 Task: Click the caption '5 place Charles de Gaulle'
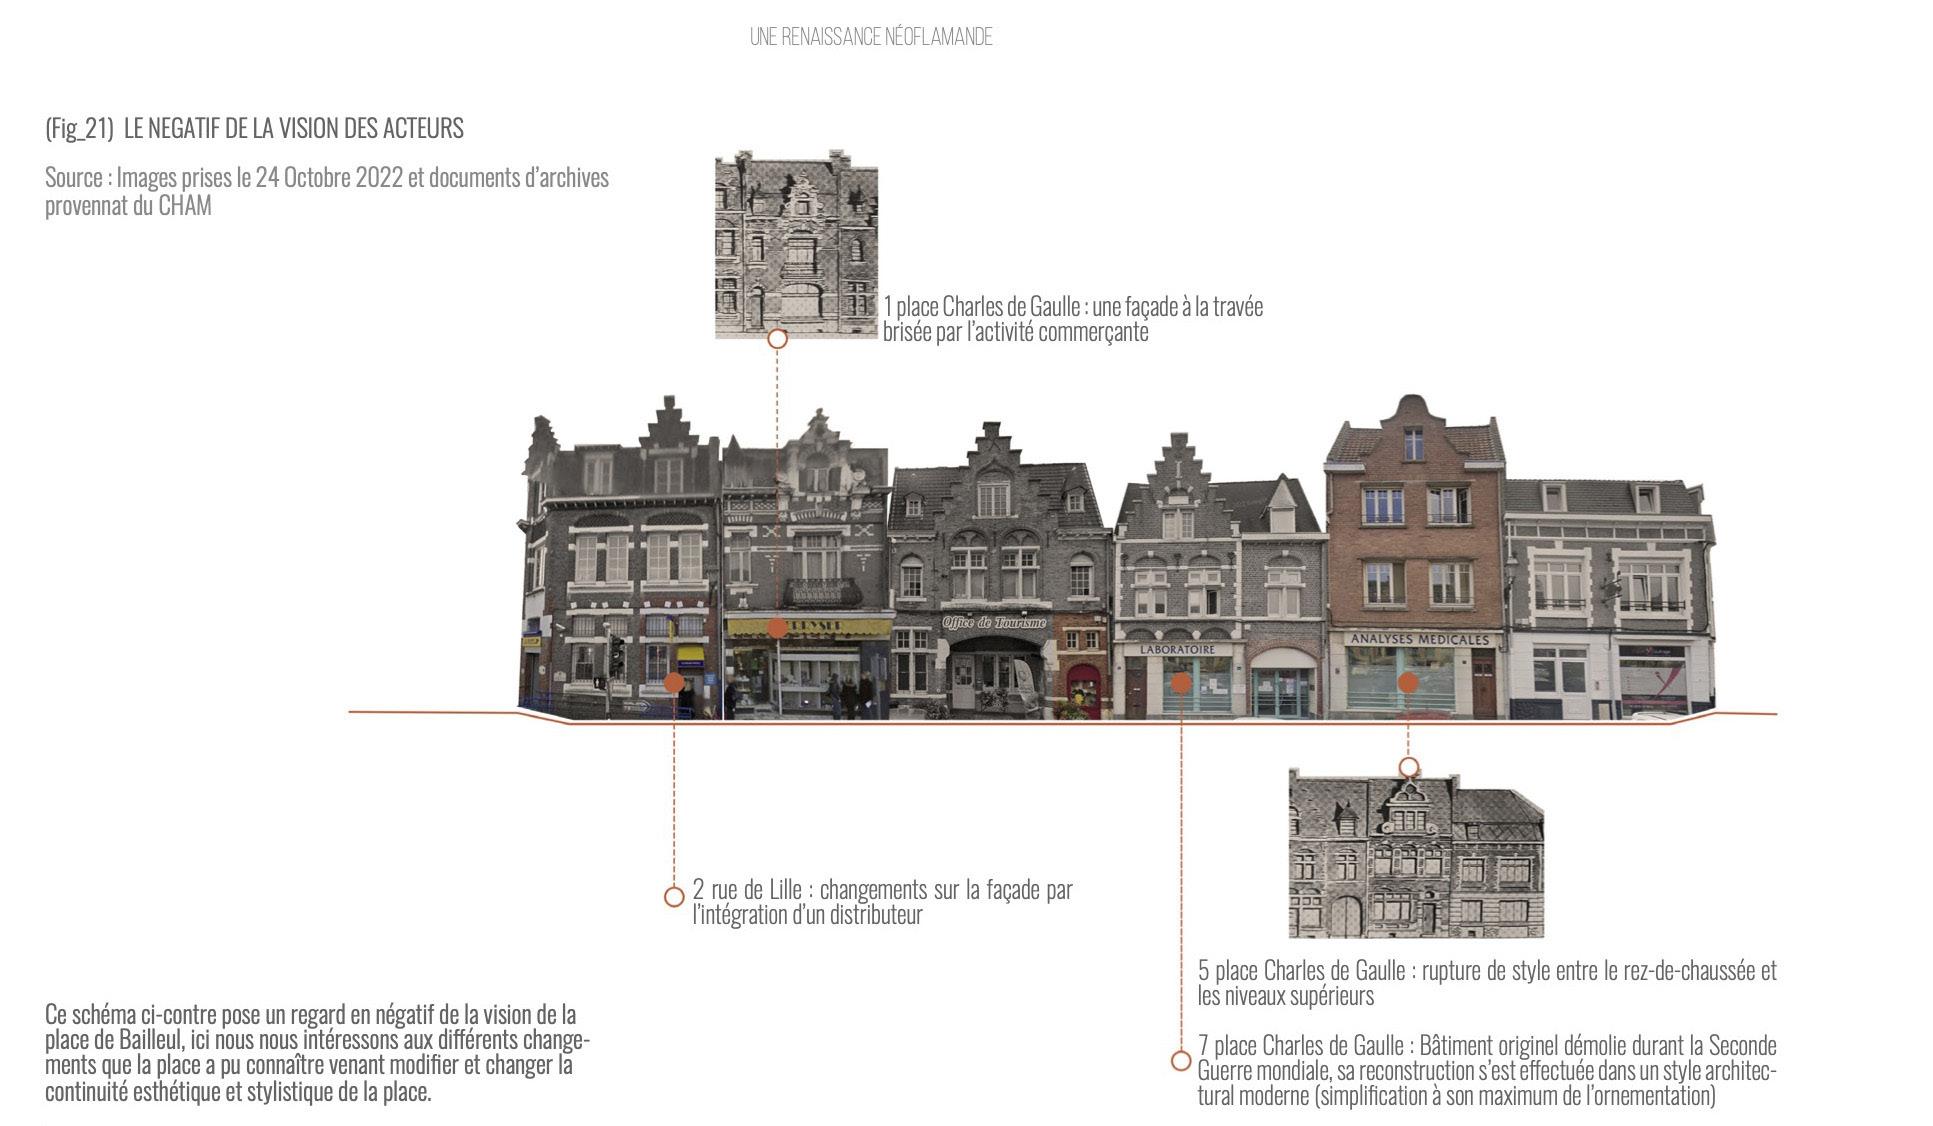(x=1487, y=983)
